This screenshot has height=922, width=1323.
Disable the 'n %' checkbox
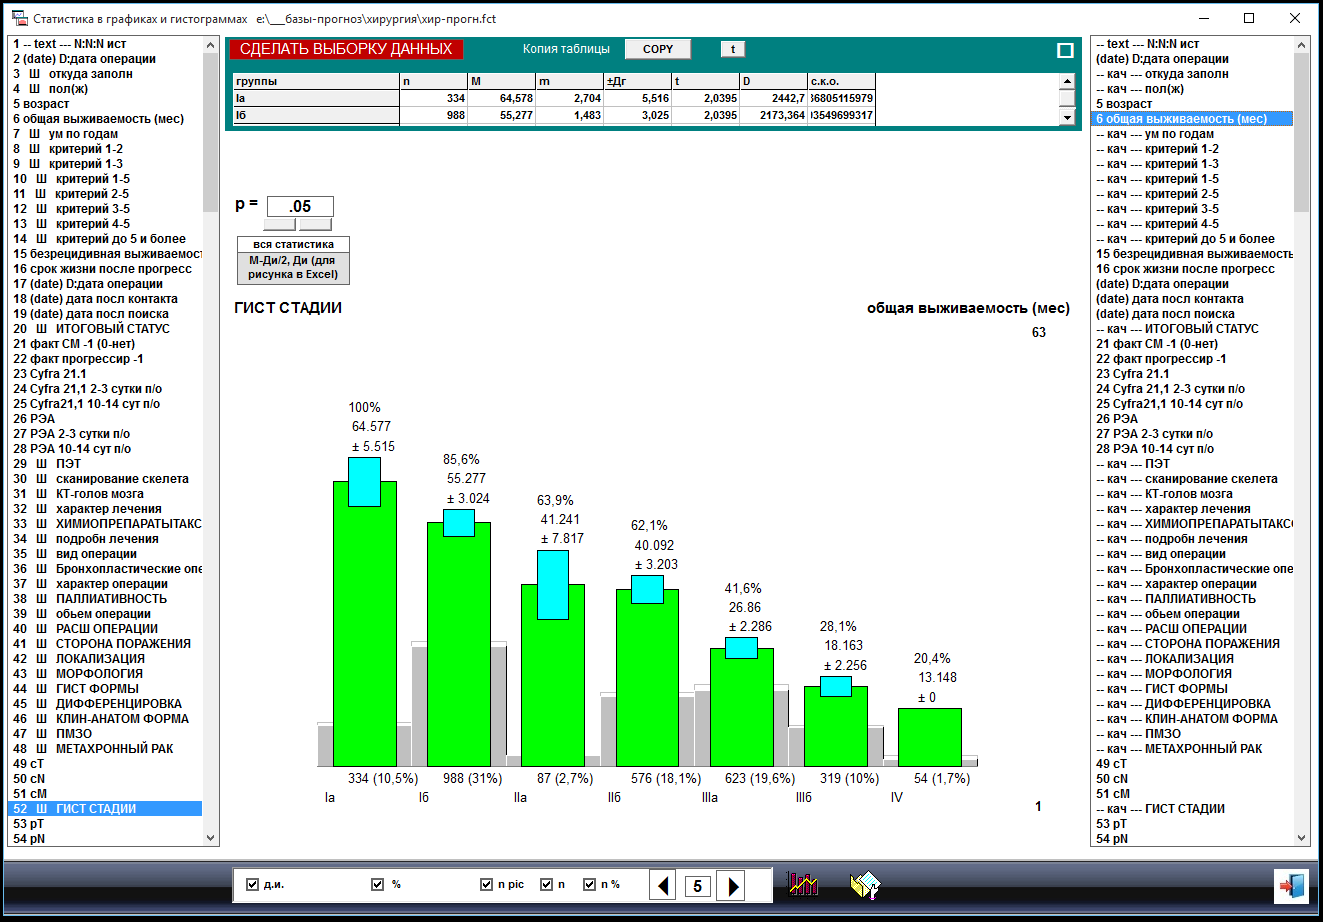(x=589, y=884)
